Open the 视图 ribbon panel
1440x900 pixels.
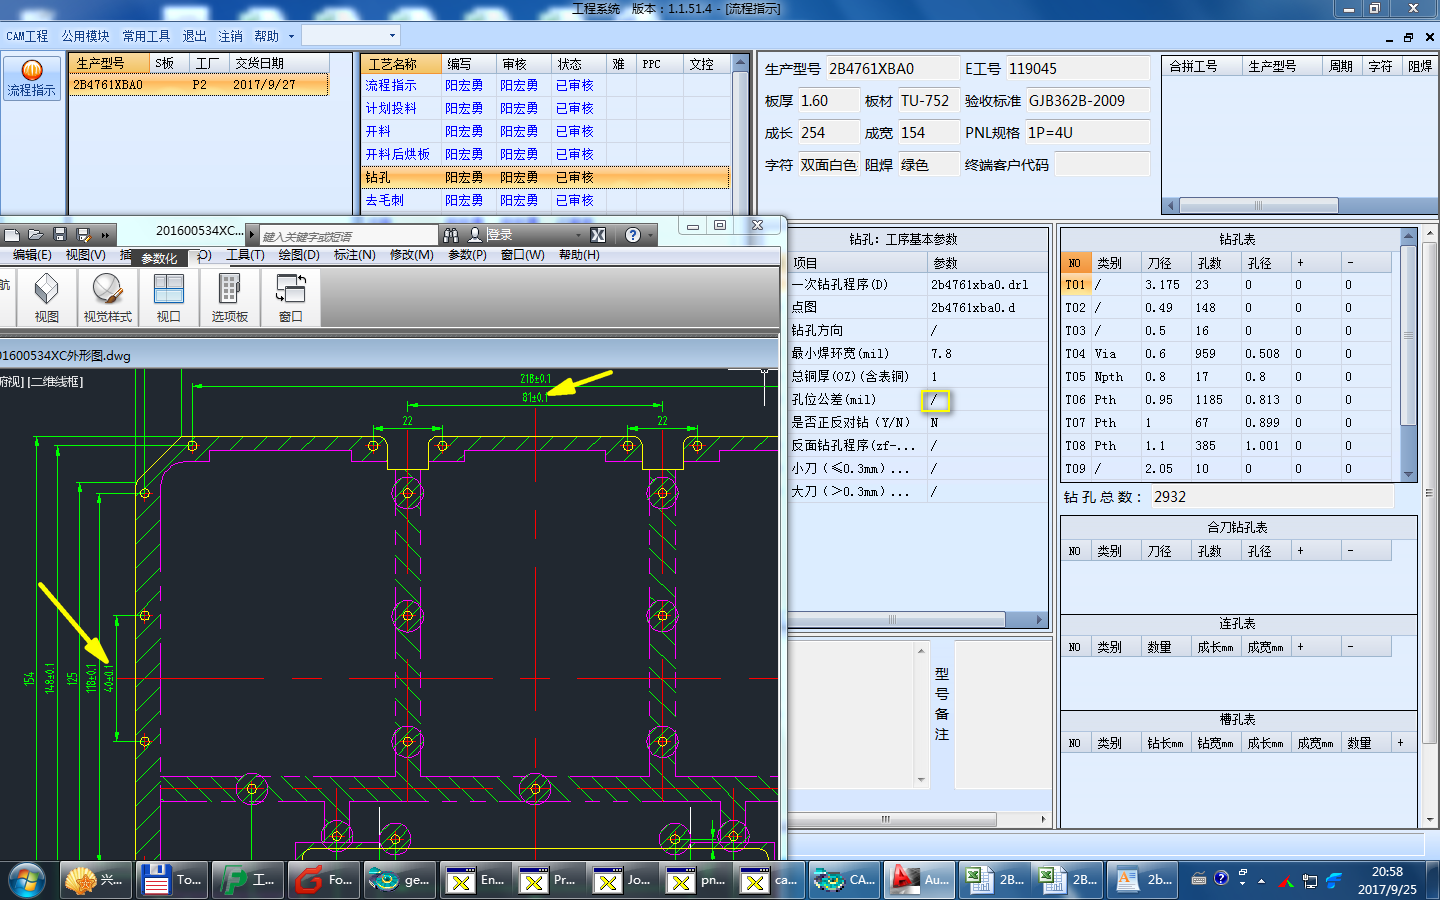tap(46, 299)
